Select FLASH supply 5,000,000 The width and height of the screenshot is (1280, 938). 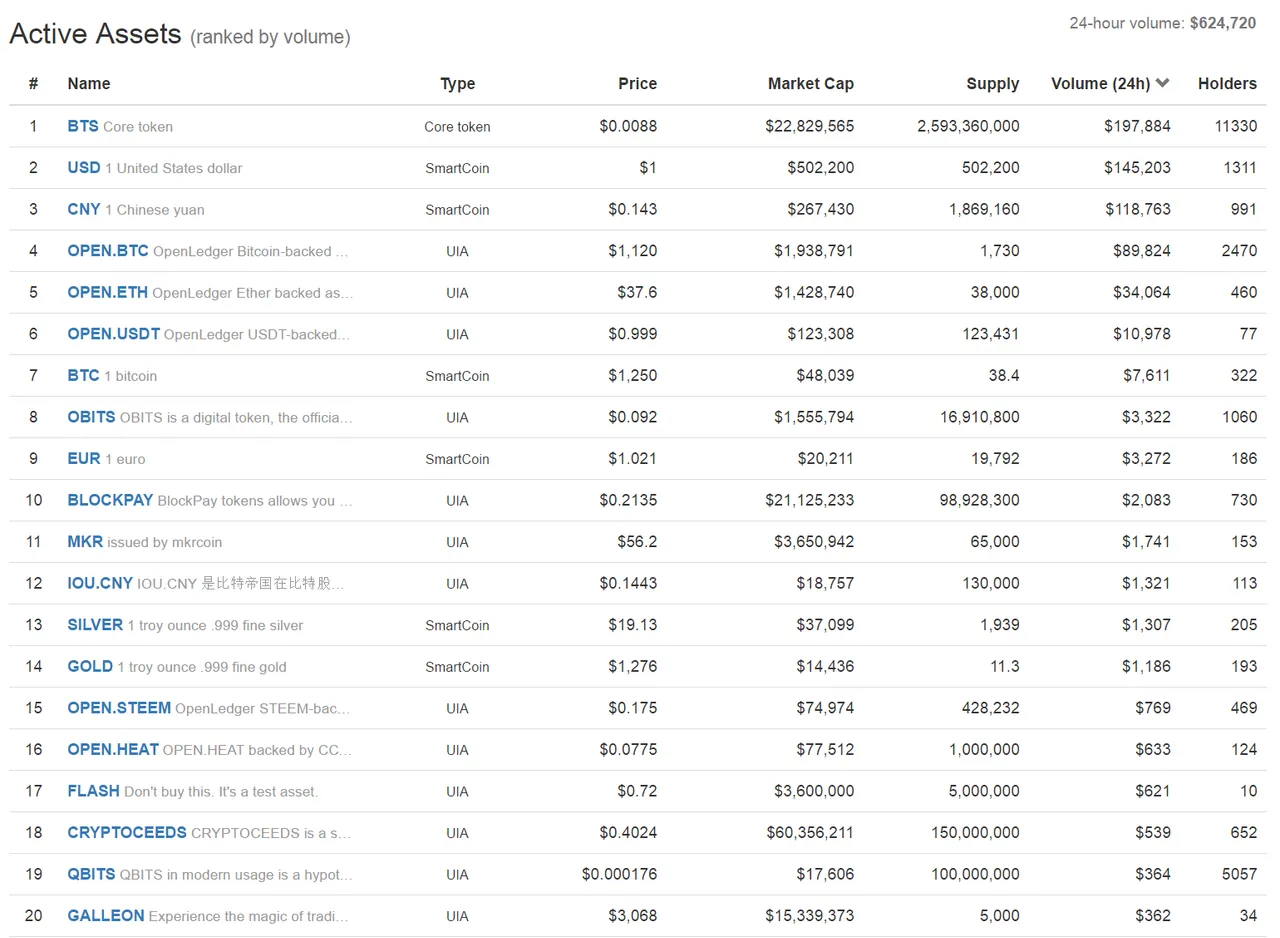click(984, 791)
